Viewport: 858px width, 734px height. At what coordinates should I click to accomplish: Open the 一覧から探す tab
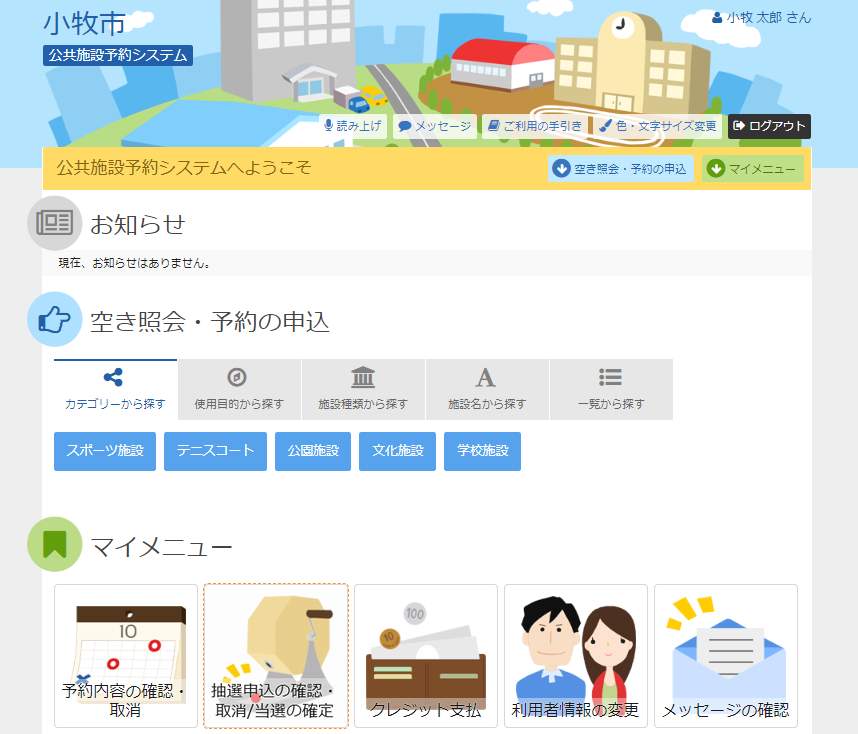611,389
